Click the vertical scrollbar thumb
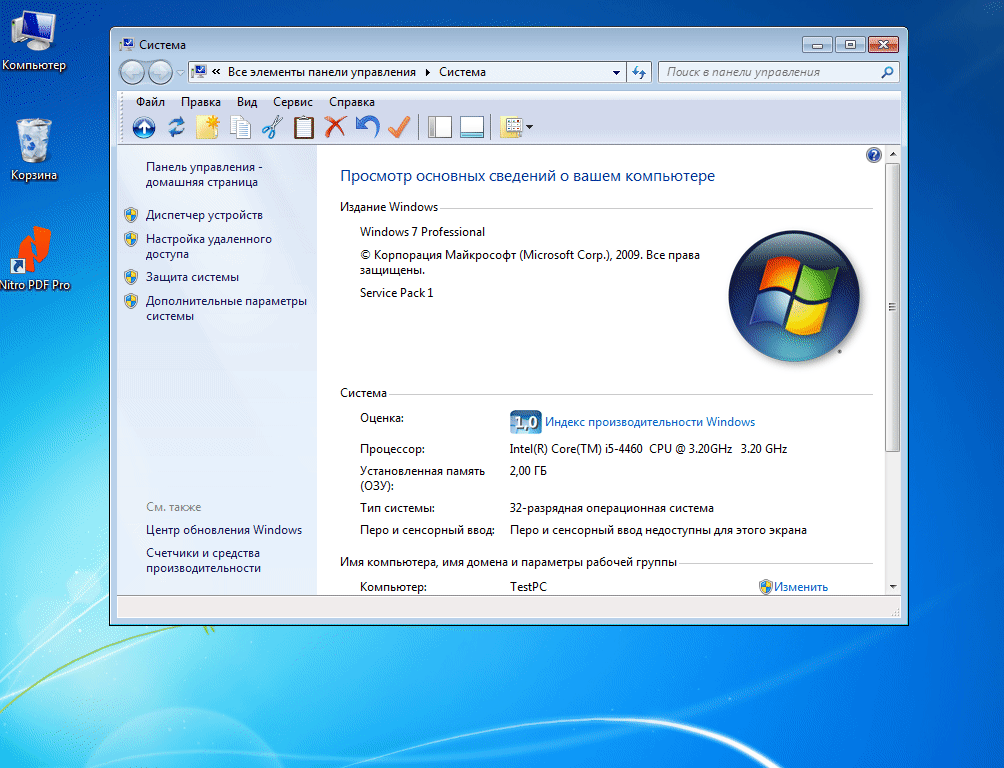 click(x=893, y=307)
